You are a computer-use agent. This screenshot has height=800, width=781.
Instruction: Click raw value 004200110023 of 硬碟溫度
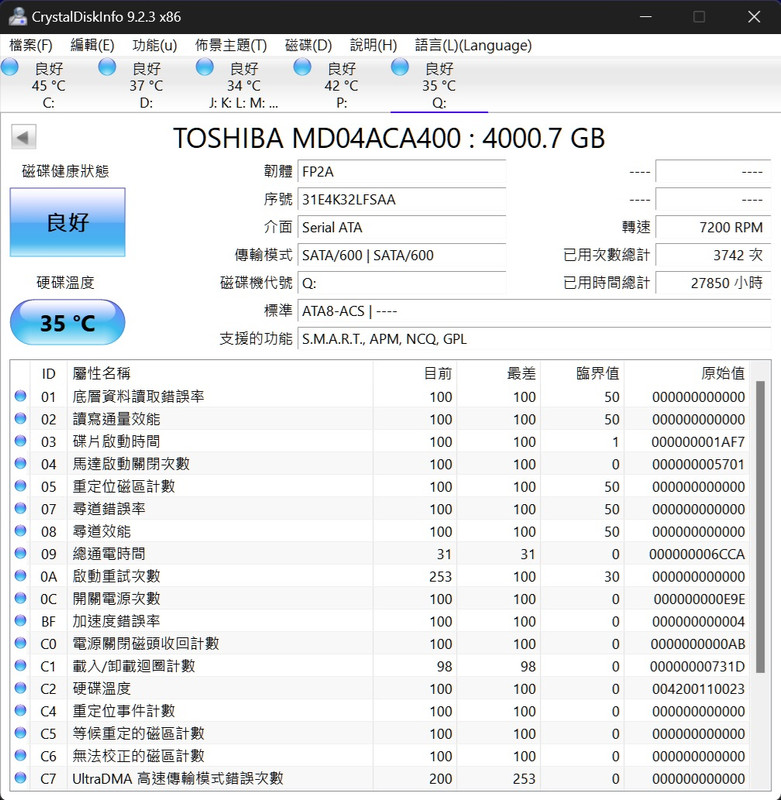click(698, 689)
